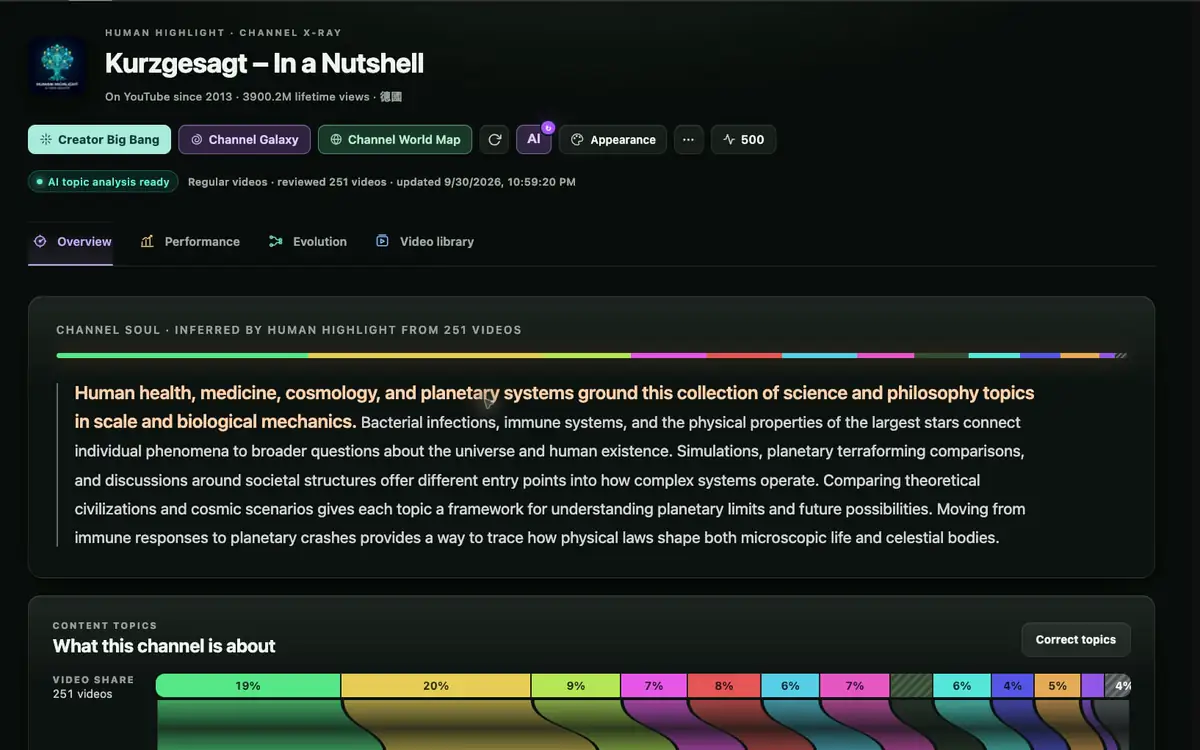1200x750 pixels.
Task: Go to the Evolution tab
Action: 308,242
